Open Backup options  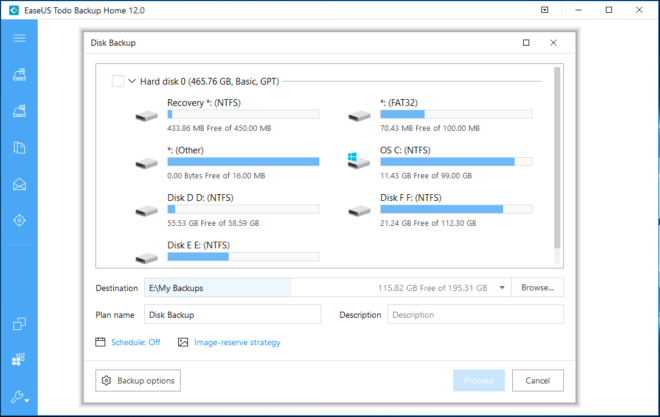click(138, 380)
